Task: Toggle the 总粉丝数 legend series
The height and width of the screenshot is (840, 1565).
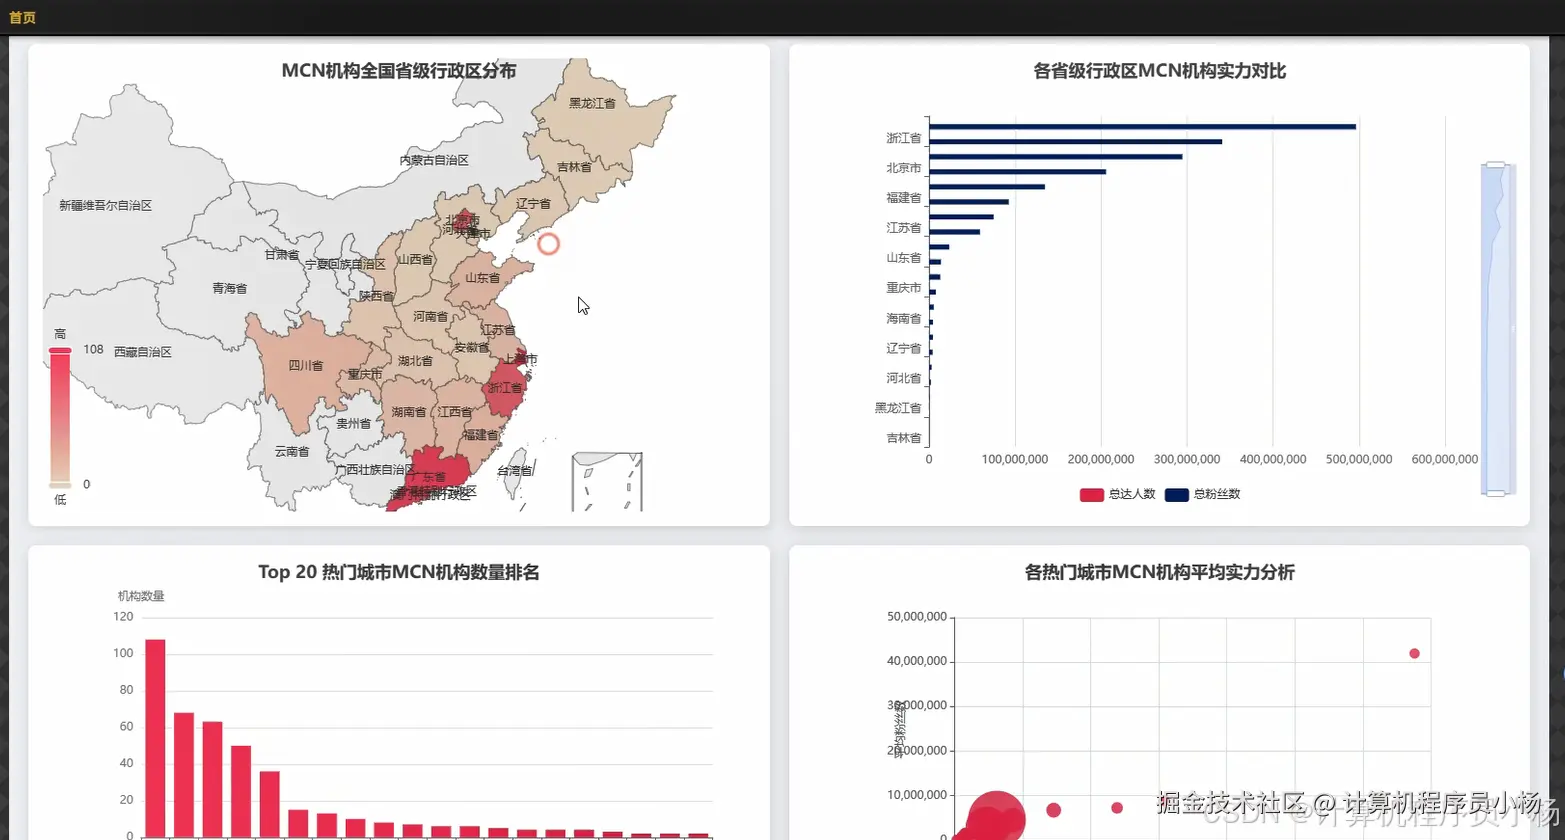Action: coord(1203,494)
